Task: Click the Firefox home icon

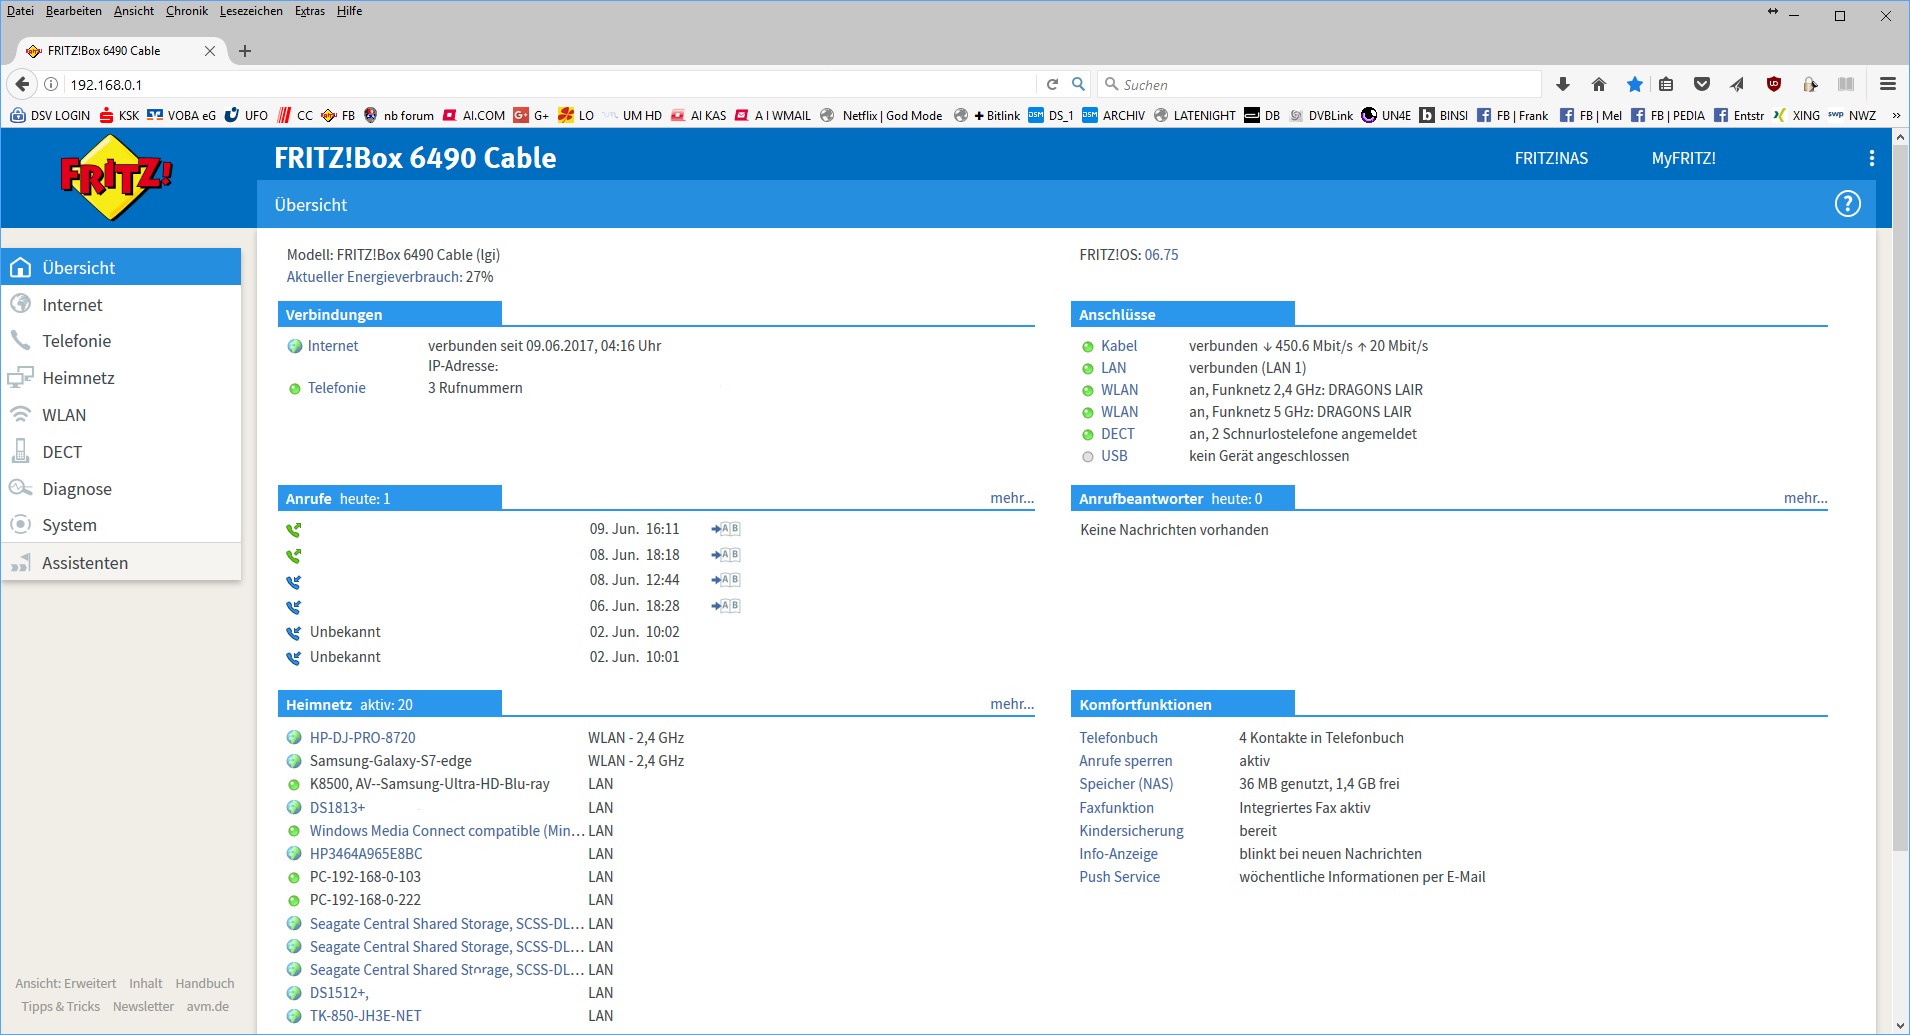Action: [1598, 85]
